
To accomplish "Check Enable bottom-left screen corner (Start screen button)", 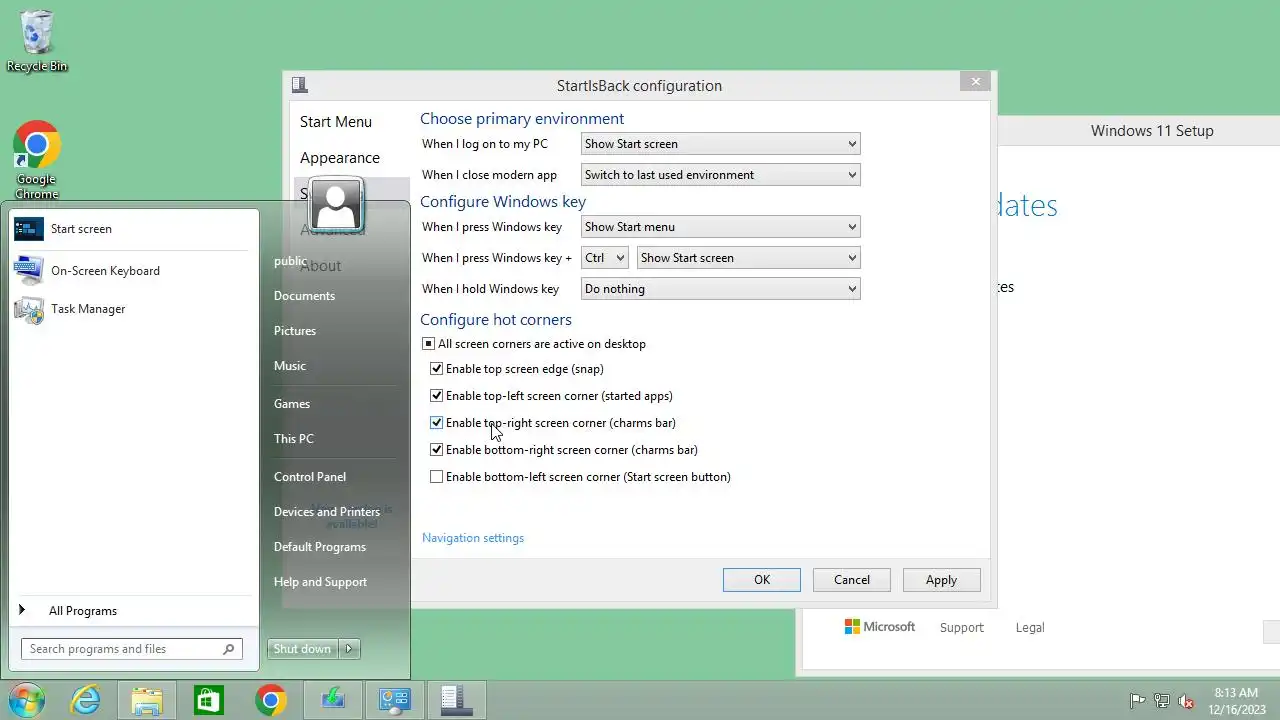I will tap(436, 477).
